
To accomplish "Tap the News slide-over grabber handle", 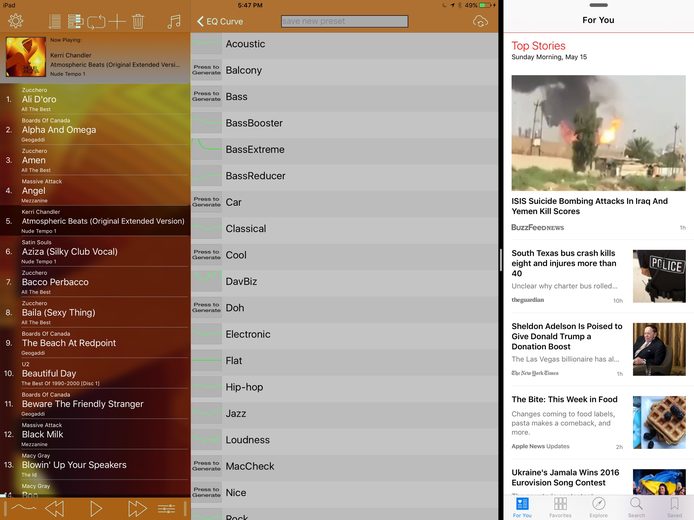I will (598, 5).
